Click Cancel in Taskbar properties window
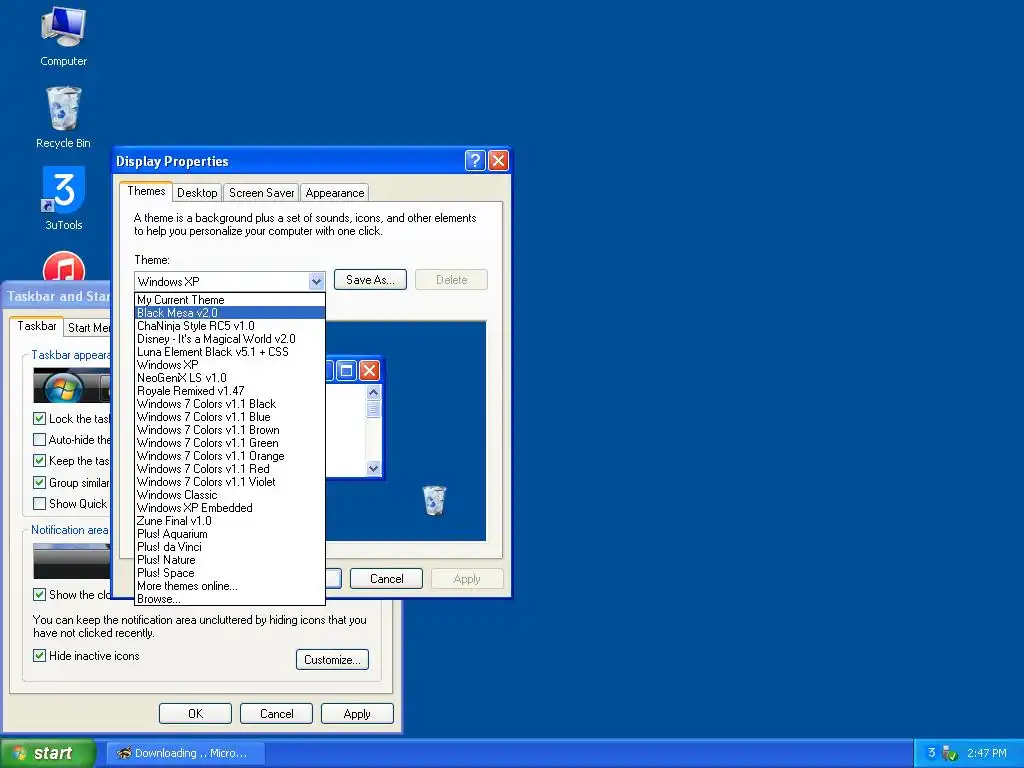 [276, 714]
